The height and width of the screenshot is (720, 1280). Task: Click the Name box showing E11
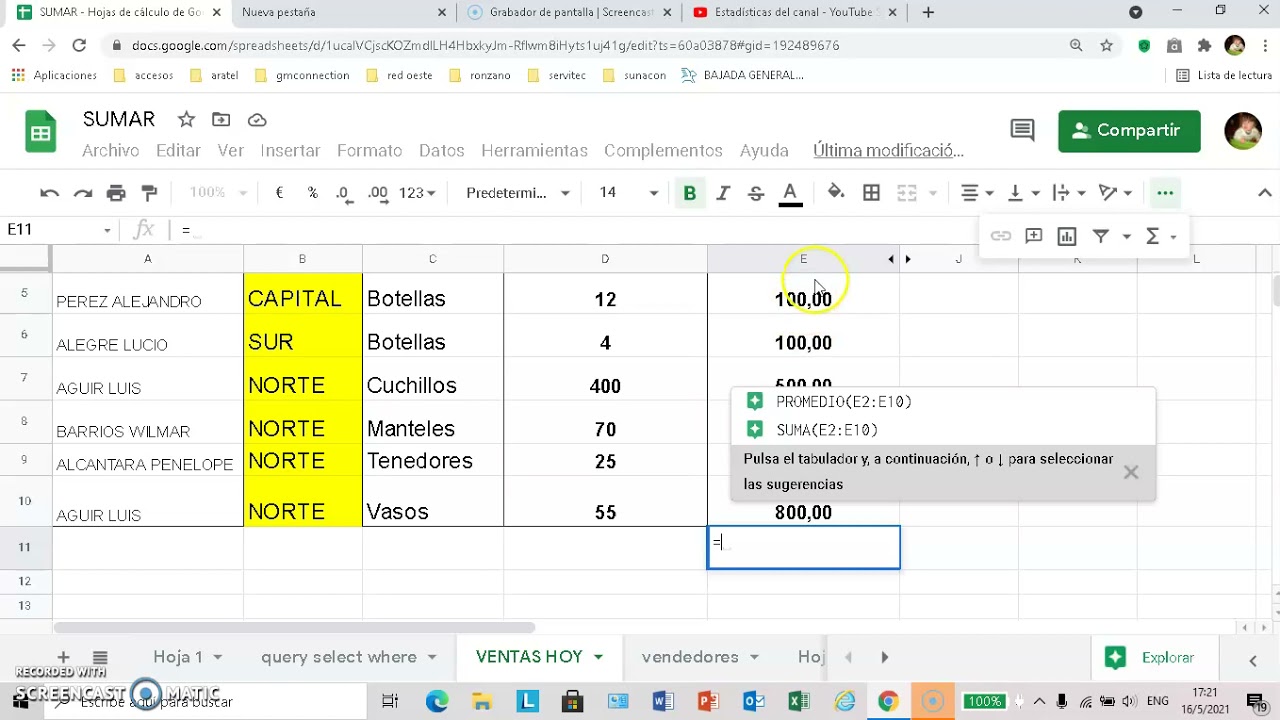click(x=59, y=230)
